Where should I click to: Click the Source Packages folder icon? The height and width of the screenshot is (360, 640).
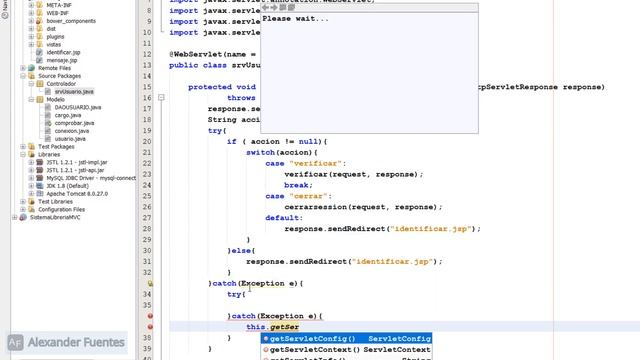click(31, 76)
